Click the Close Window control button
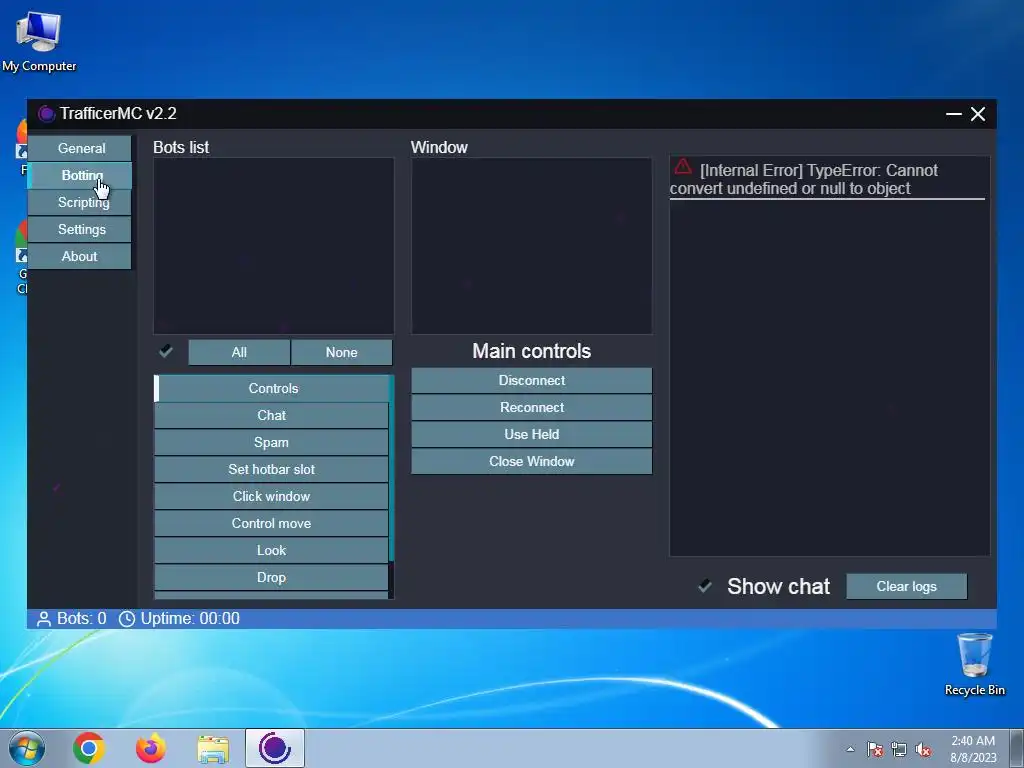The width and height of the screenshot is (1024, 768). (x=532, y=462)
